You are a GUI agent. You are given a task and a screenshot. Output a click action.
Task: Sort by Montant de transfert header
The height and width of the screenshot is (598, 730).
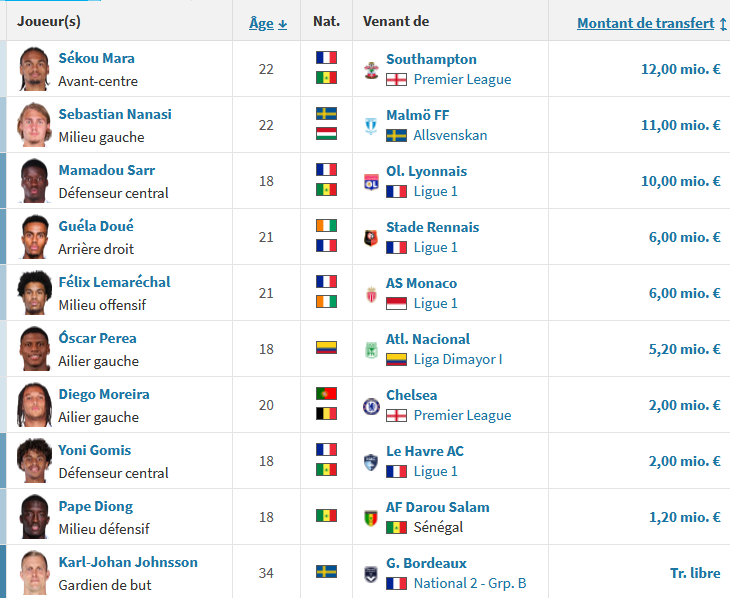(x=651, y=23)
